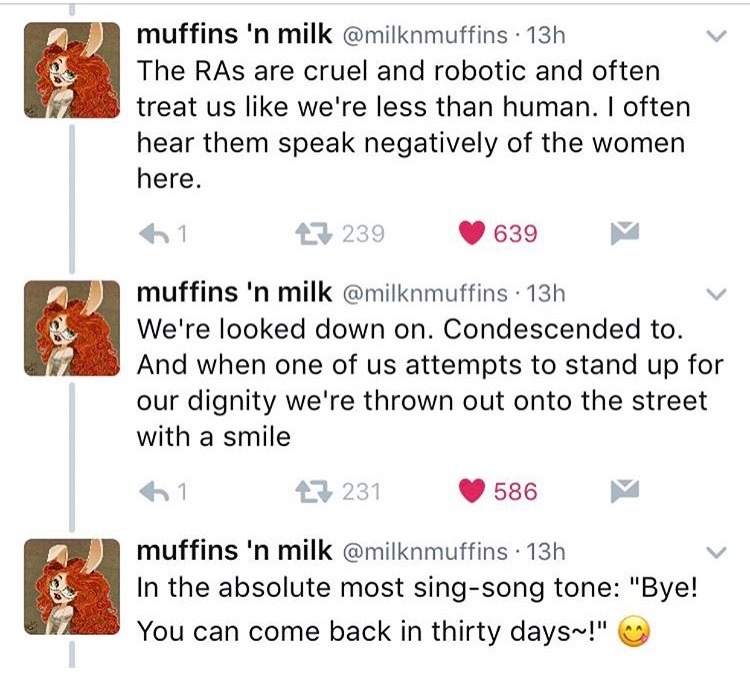Unlike the tweet with 639 likes
The height and width of the screenshot is (680, 750).
(476, 234)
